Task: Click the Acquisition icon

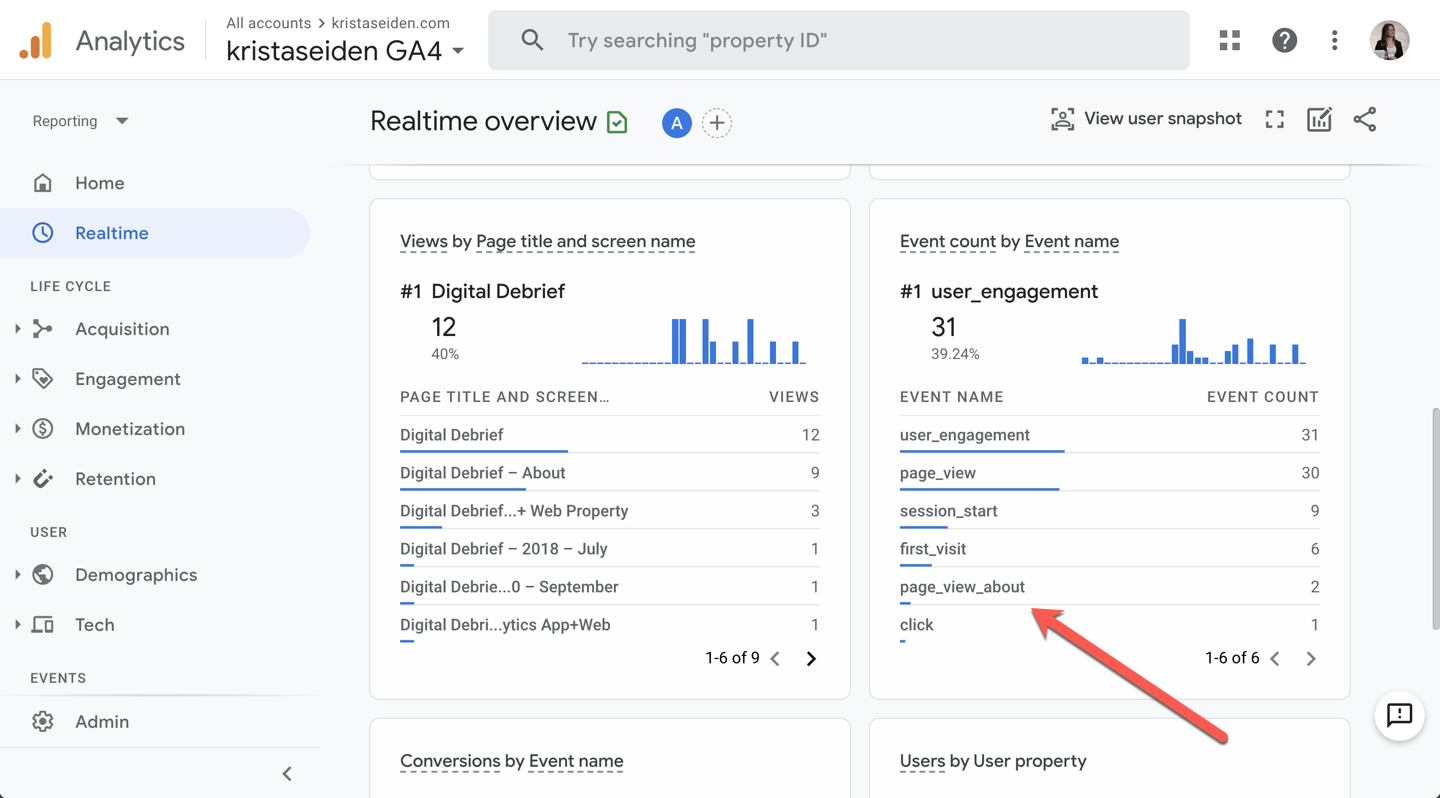Action: point(42,329)
